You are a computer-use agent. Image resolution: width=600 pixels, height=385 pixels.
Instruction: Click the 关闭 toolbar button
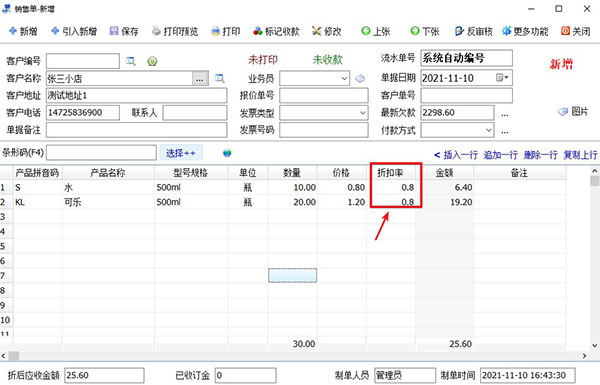[576, 31]
